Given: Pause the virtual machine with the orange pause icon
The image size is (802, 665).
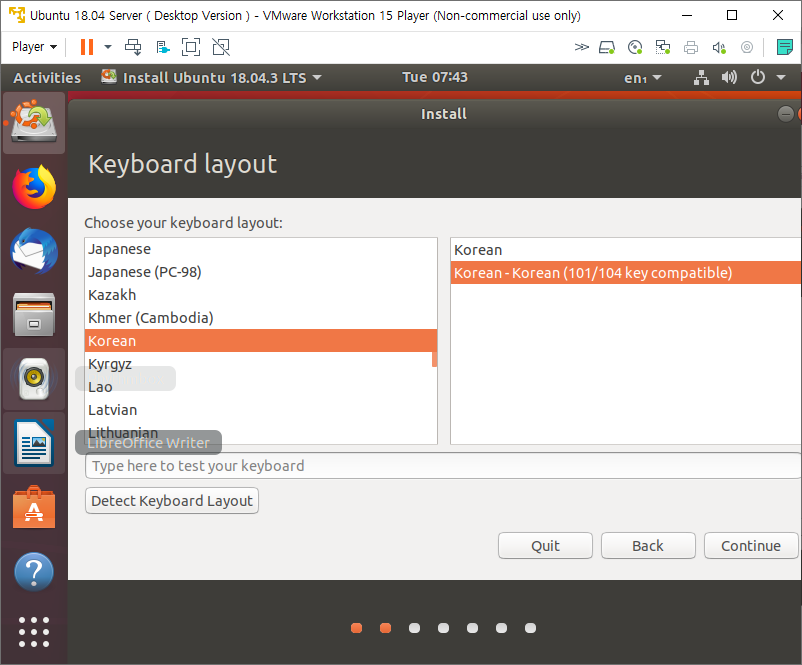Looking at the screenshot, I should pyautogui.click(x=87, y=47).
